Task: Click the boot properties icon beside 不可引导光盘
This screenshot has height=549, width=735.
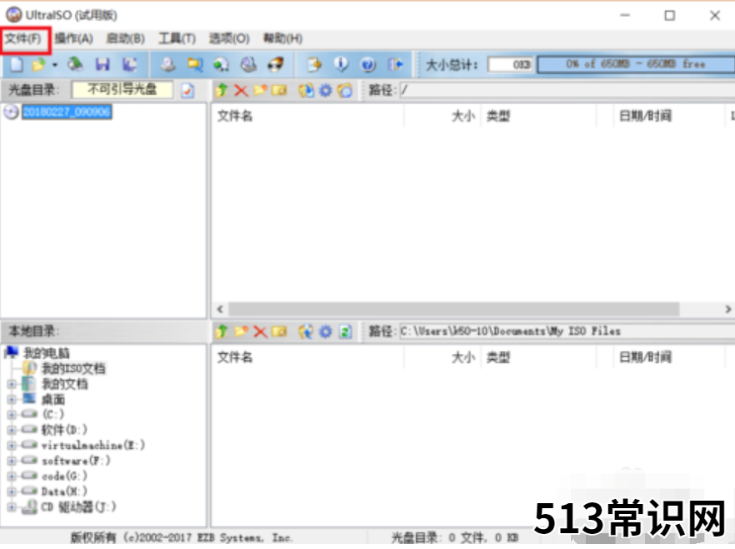Action: click(188, 90)
